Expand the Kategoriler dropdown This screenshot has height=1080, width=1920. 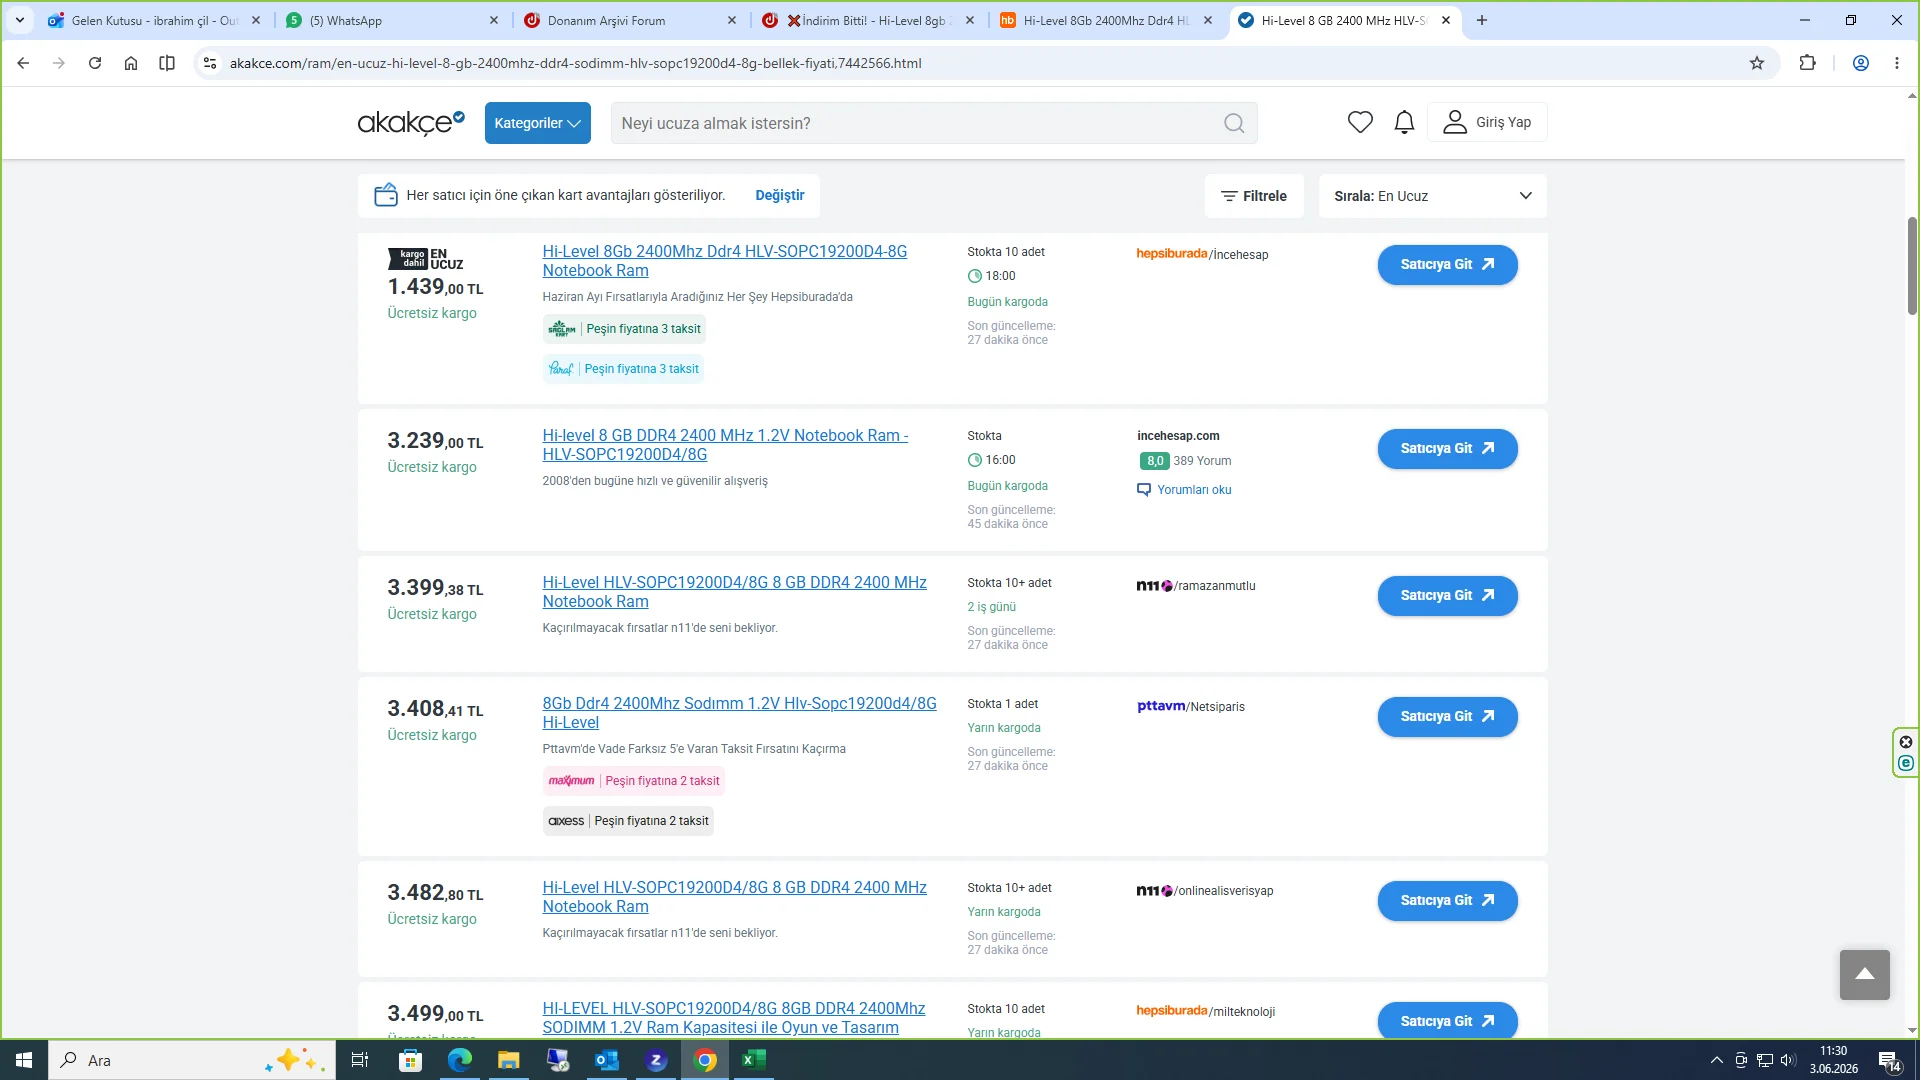(x=537, y=123)
